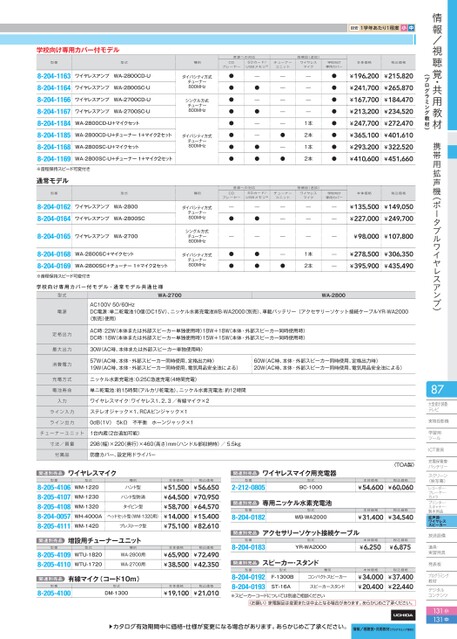Click the 学校向け専用カバー付モデル section heading
457x639 pixels.
pyautogui.click(x=78, y=50)
